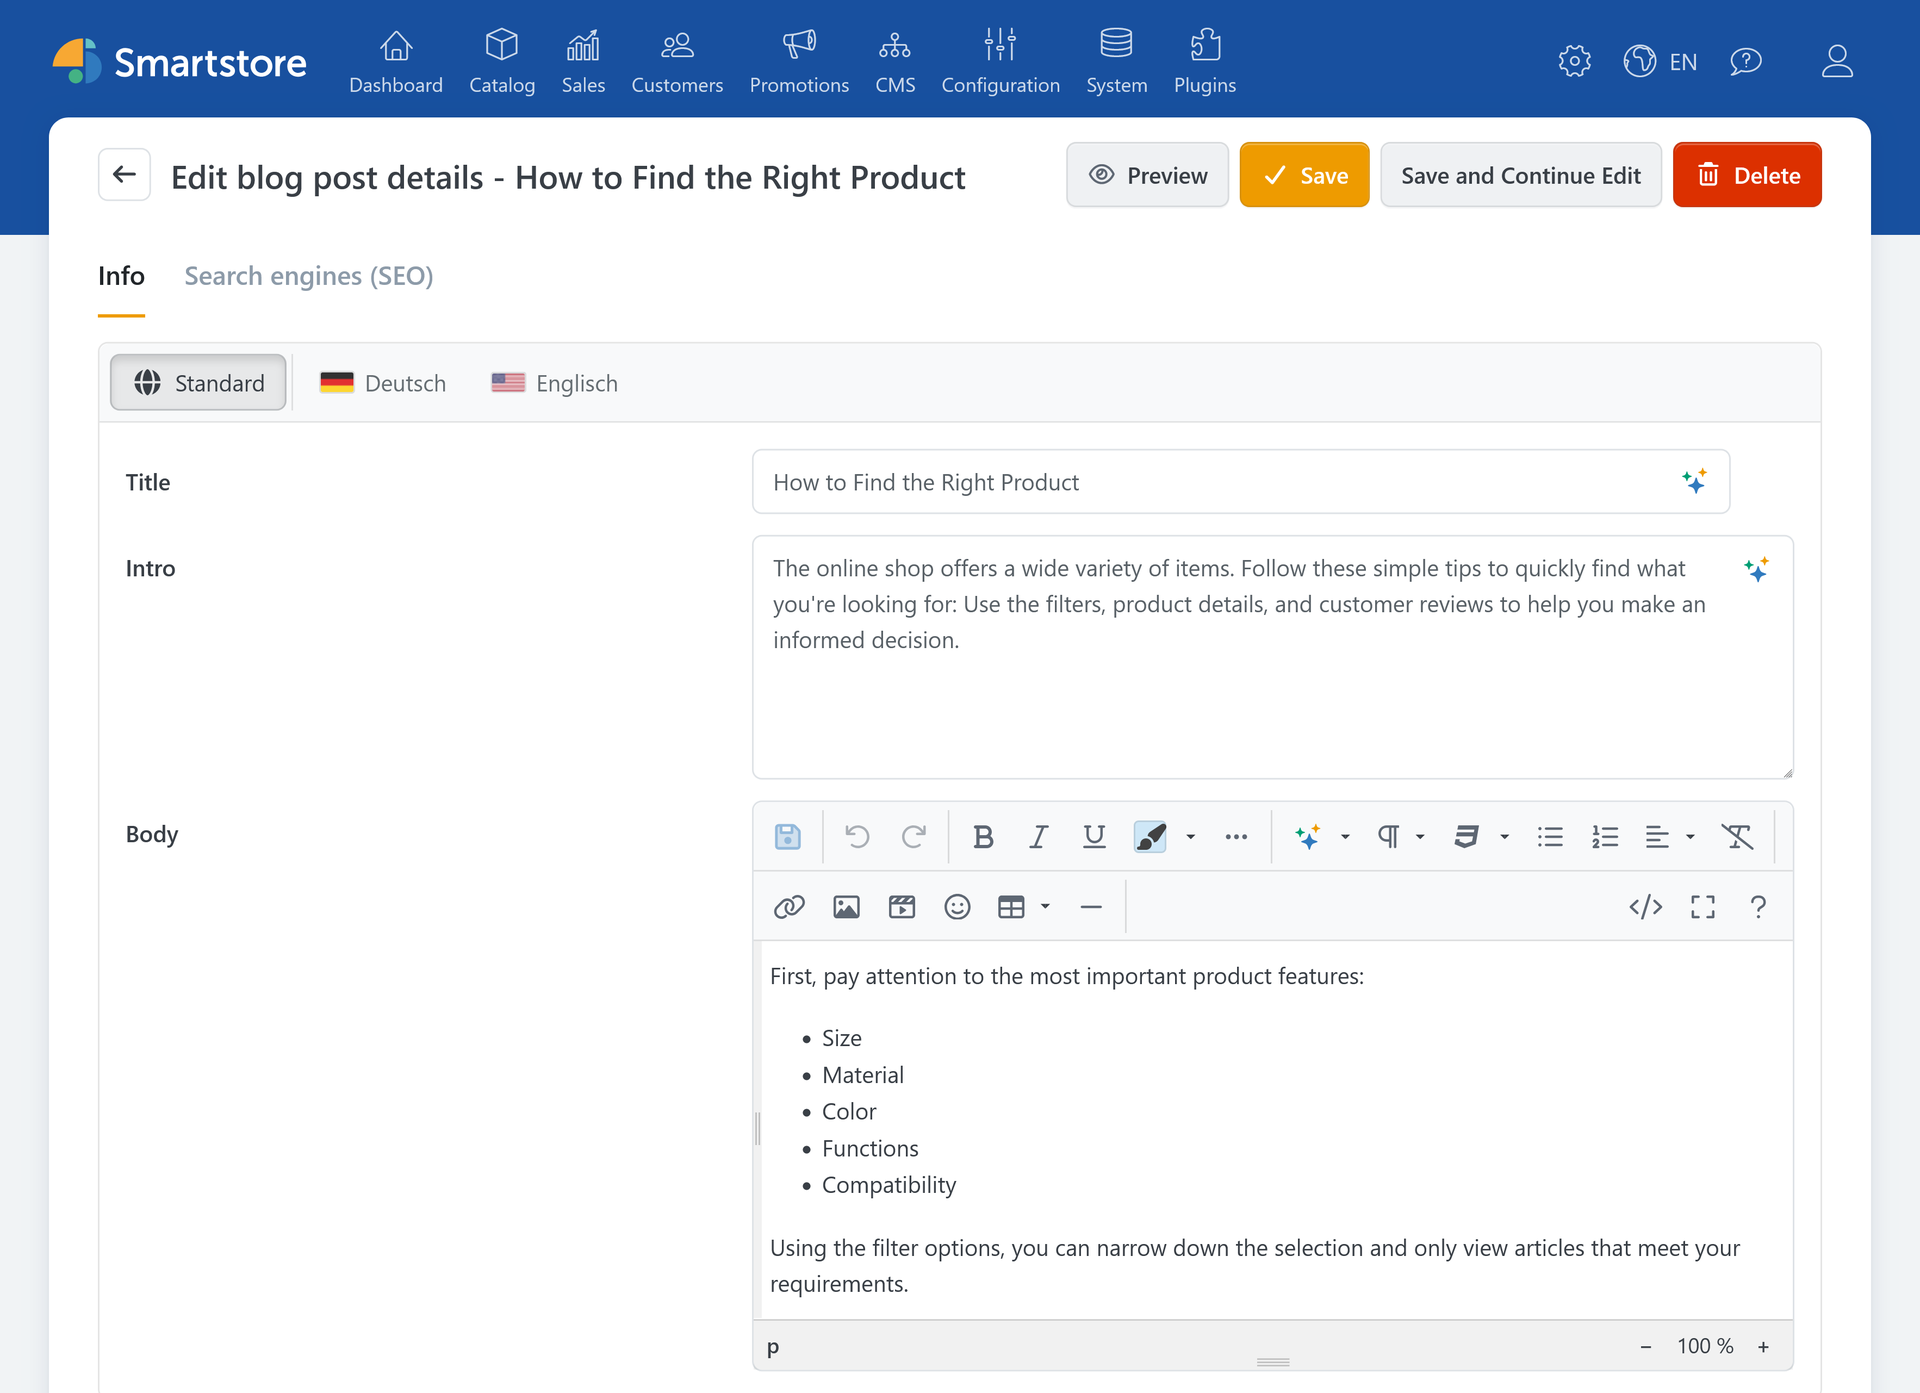The height and width of the screenshot is (1393, 1920).
Task: Redo the edit in Body editor
Action: point(913,836)
